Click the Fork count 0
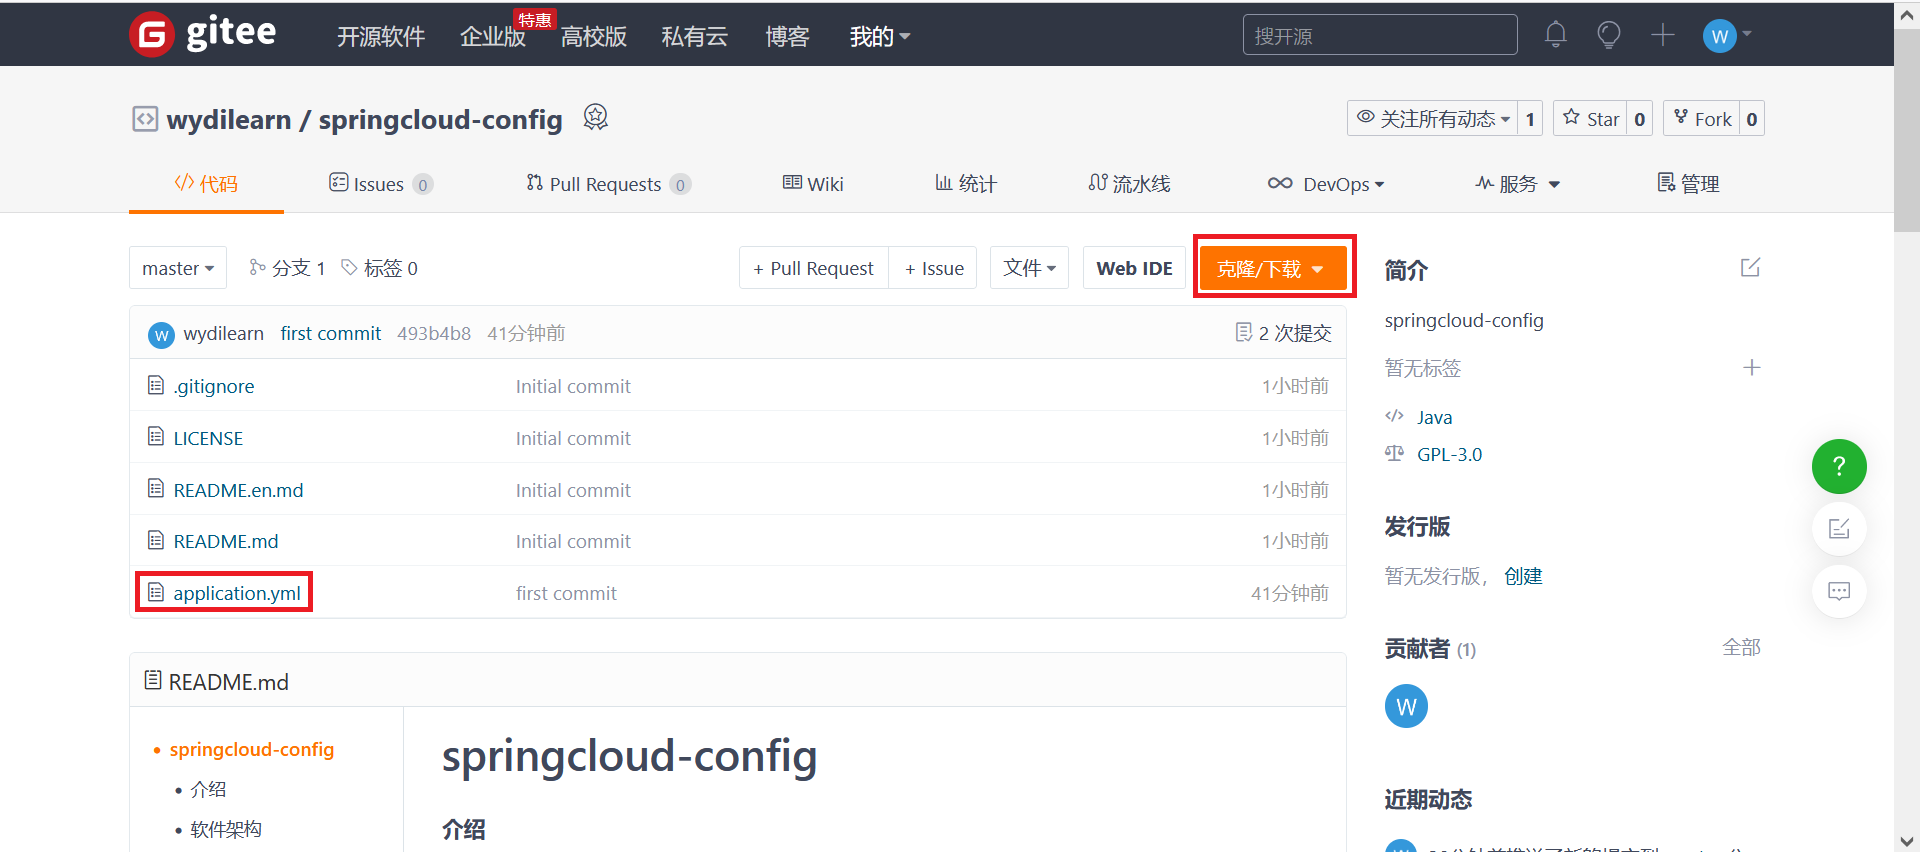 point(1751,119)
